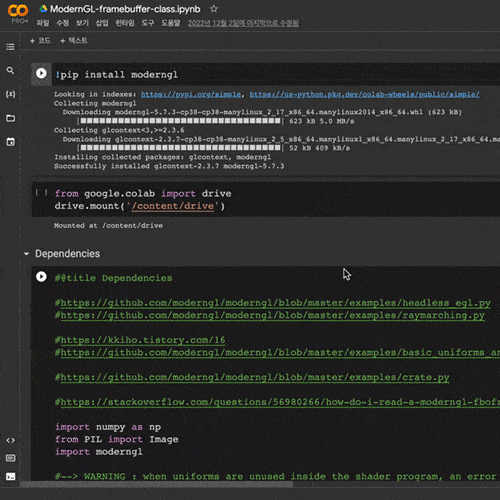This screenshot has width=500, height=500.
Task: Click 'from google.colab import drive' line
Action: tap(143, 194)
